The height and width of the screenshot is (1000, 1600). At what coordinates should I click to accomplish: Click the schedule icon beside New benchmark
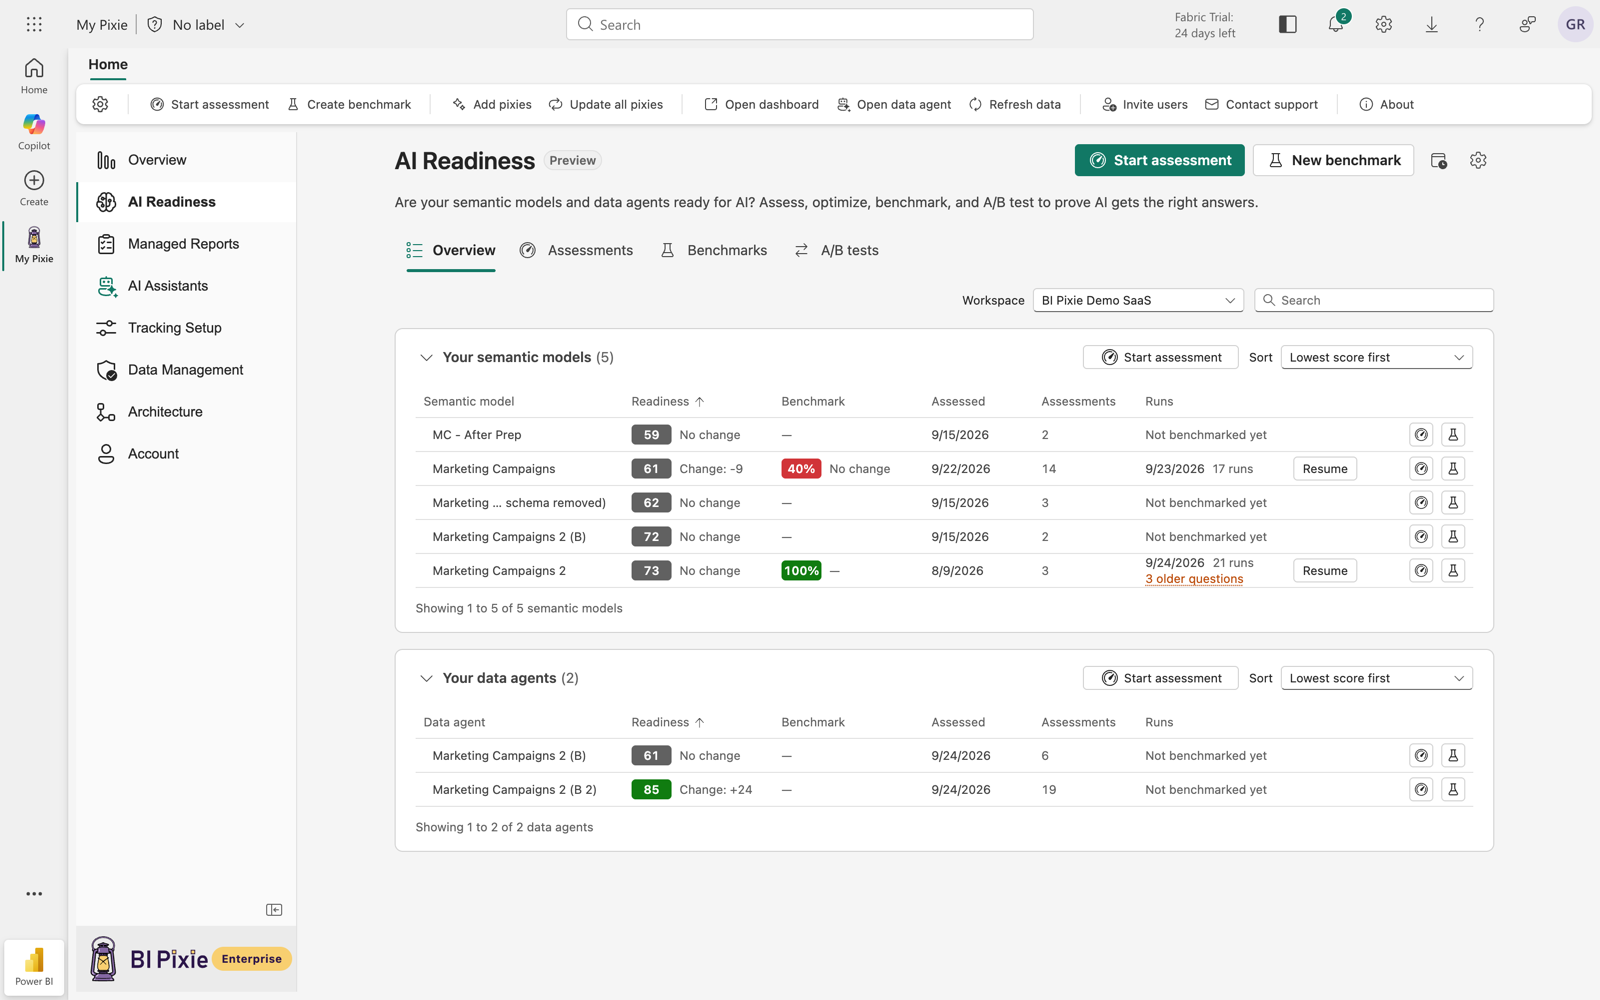pyautogui.click(x=1439, y=160)
